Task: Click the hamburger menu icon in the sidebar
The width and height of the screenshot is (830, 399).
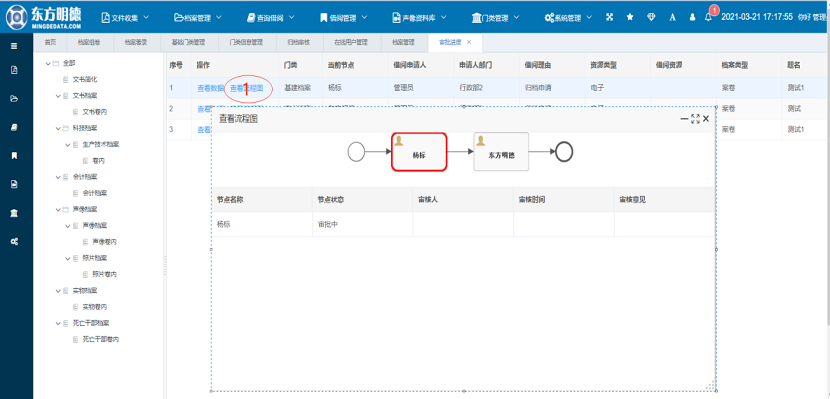Action: pyautogui.click(x=14, y=46)
